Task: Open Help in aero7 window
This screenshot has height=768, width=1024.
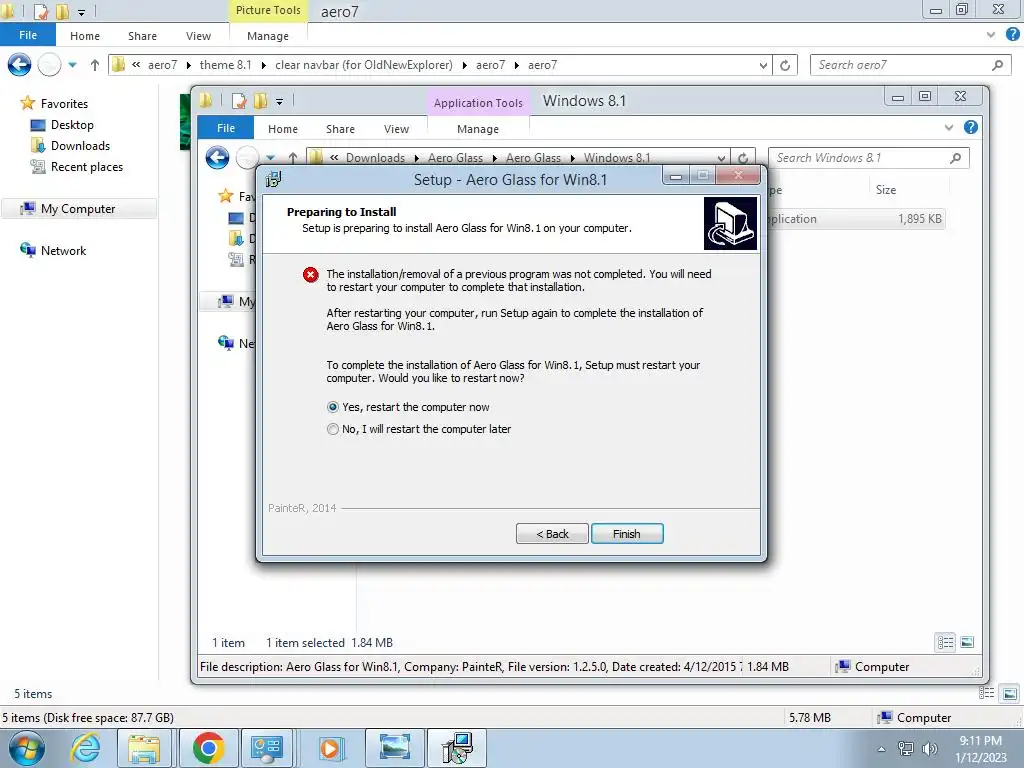Action: [1013, 35]
